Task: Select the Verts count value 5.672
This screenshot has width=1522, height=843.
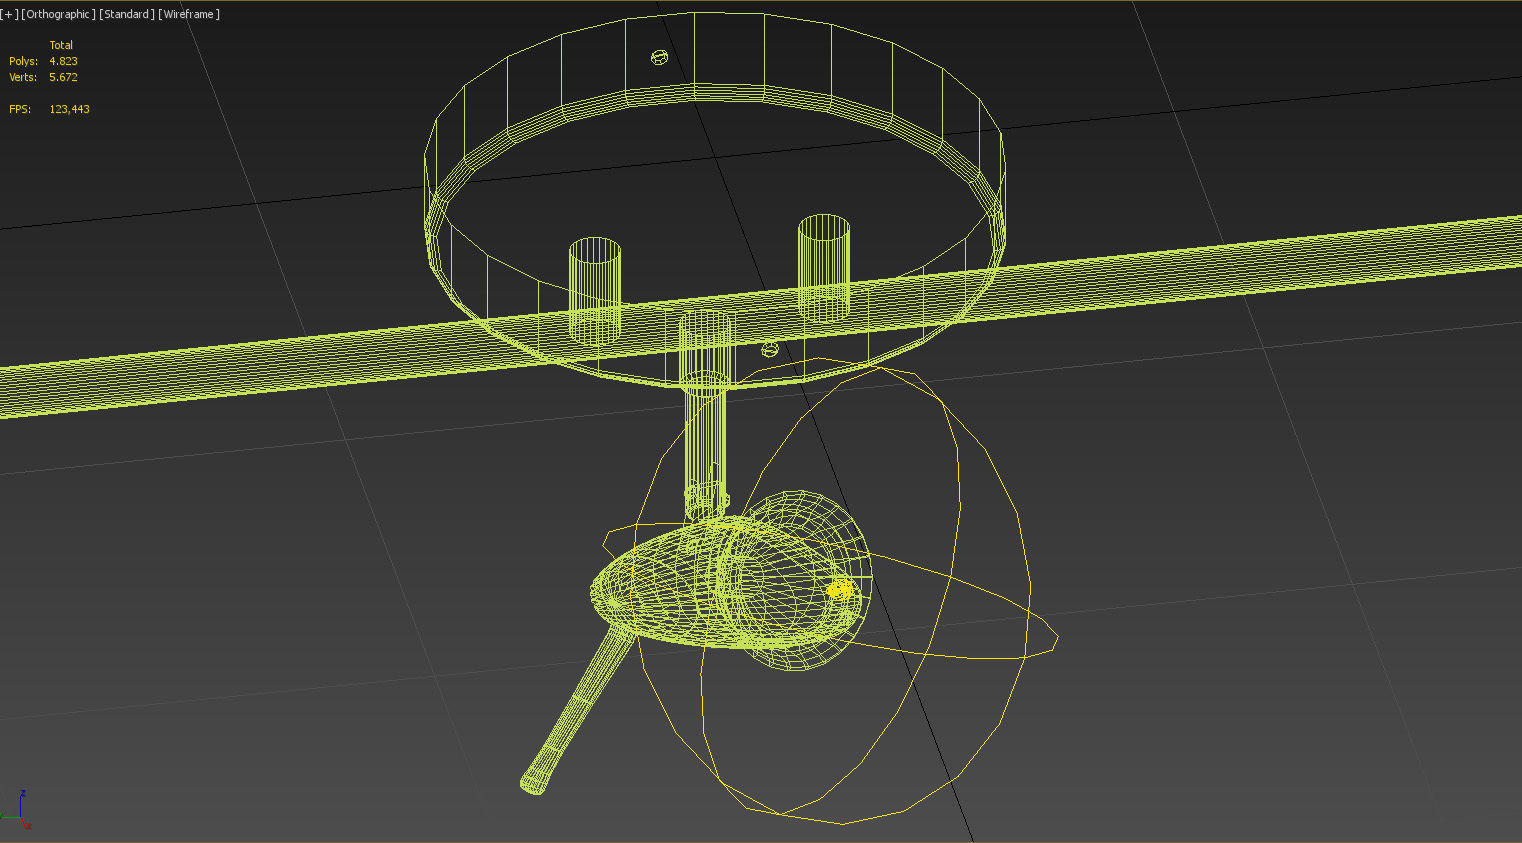Action: [63, 77]
